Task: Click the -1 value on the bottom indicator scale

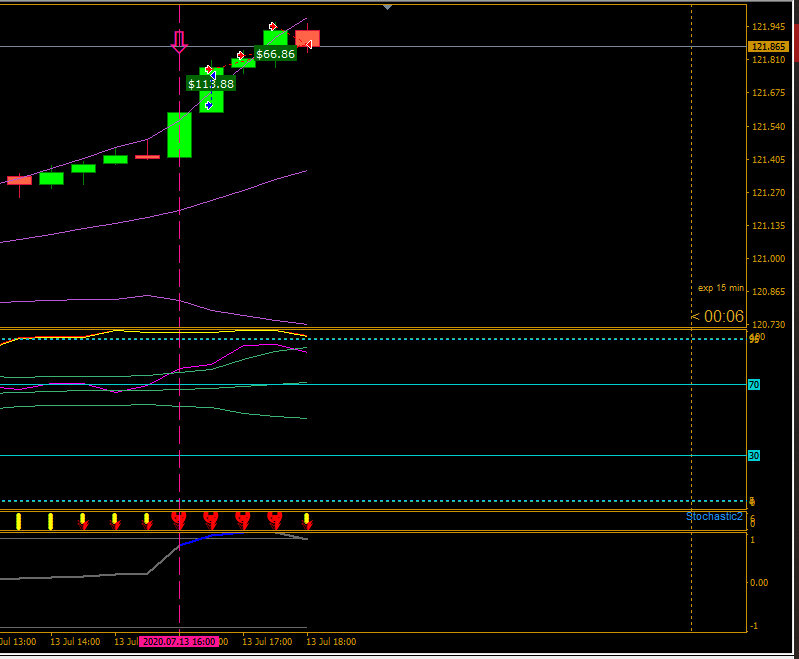Action: (x=754, y=626)
